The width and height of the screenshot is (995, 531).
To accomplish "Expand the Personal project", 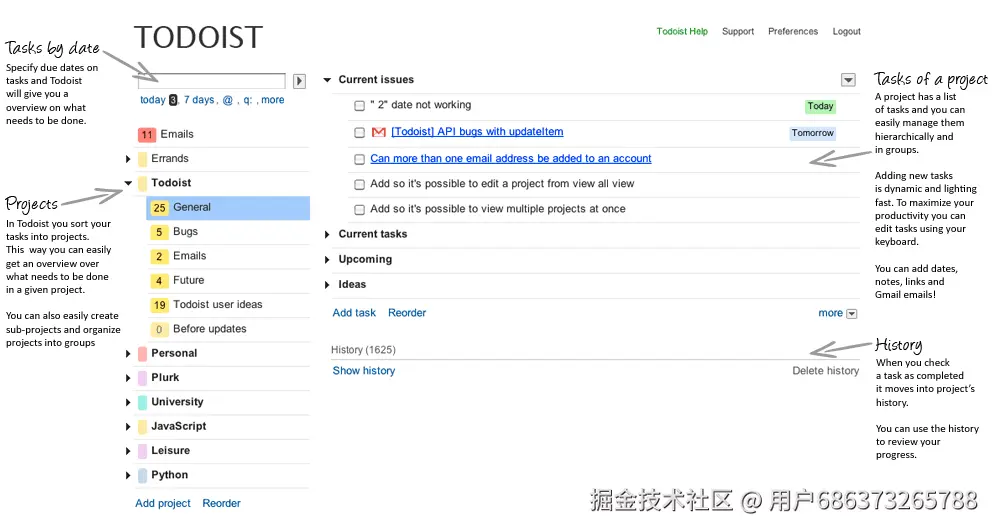I will tap(128, 354).
